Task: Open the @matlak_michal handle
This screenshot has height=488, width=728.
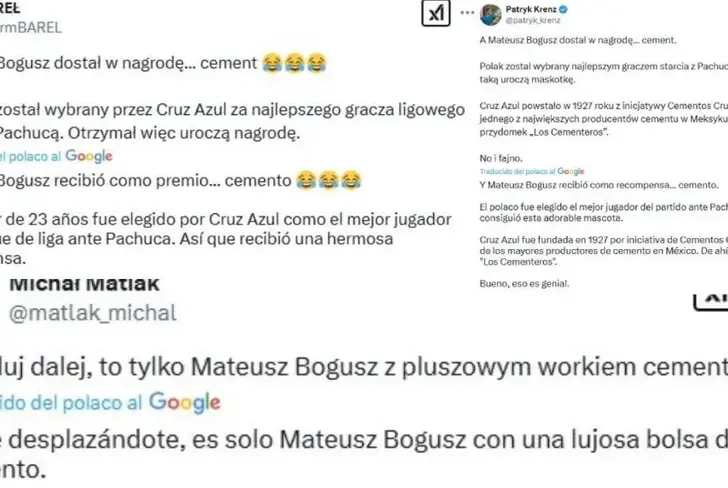Action: 93,313
